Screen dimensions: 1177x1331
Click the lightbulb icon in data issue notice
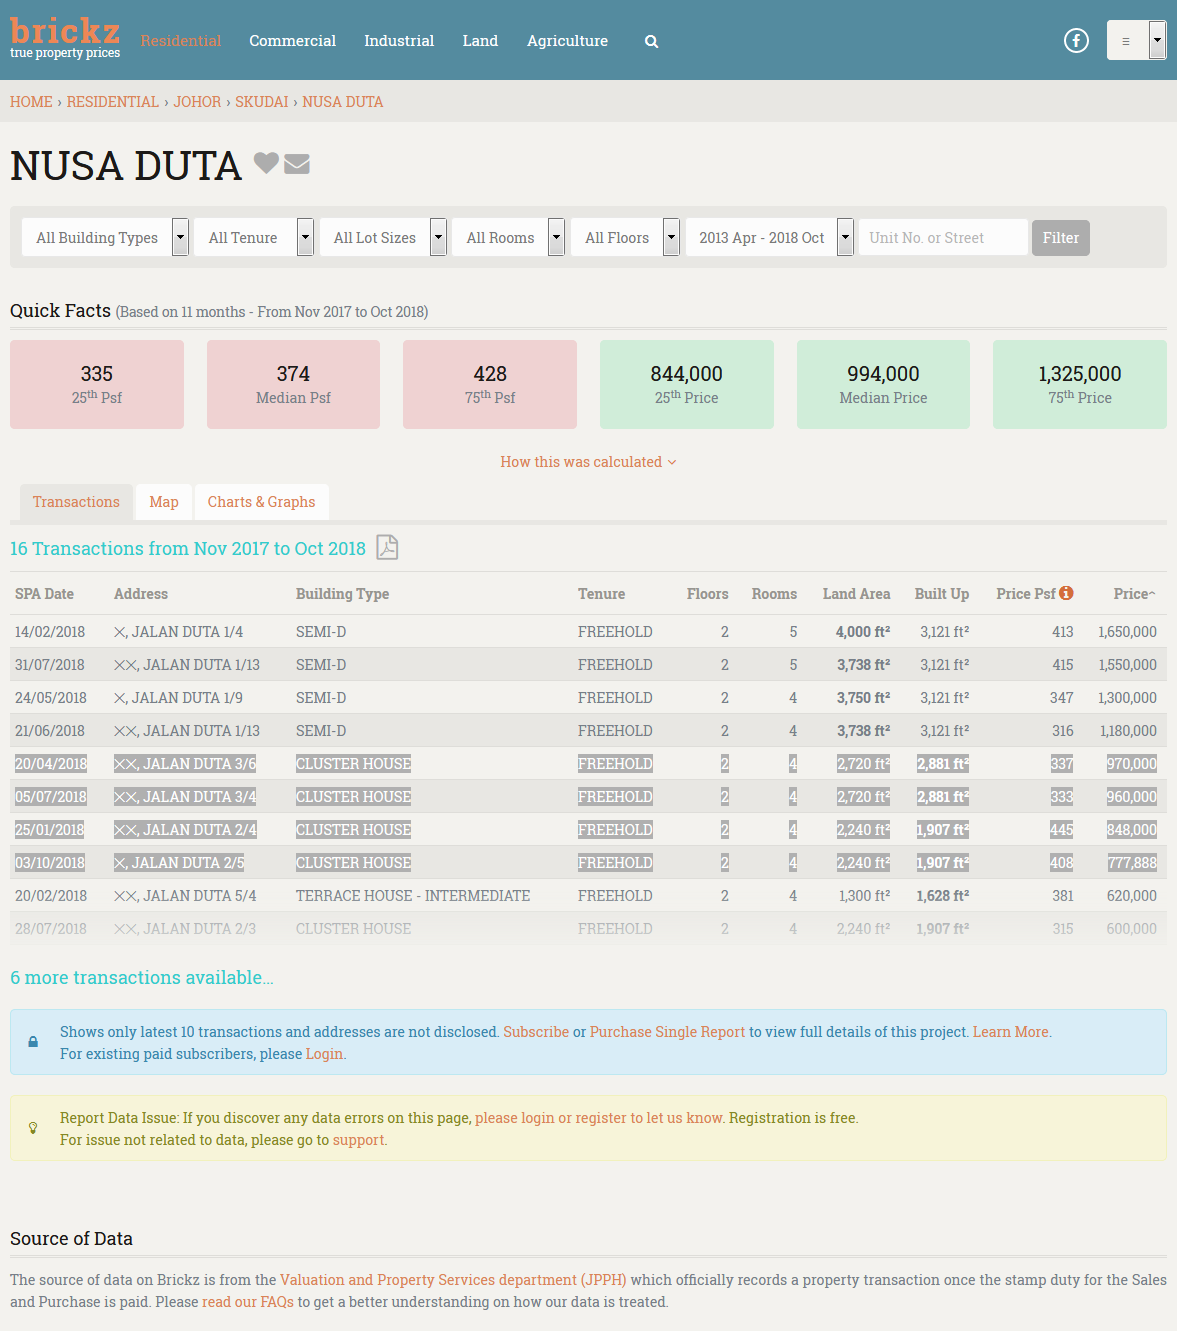pos(33,1128)
